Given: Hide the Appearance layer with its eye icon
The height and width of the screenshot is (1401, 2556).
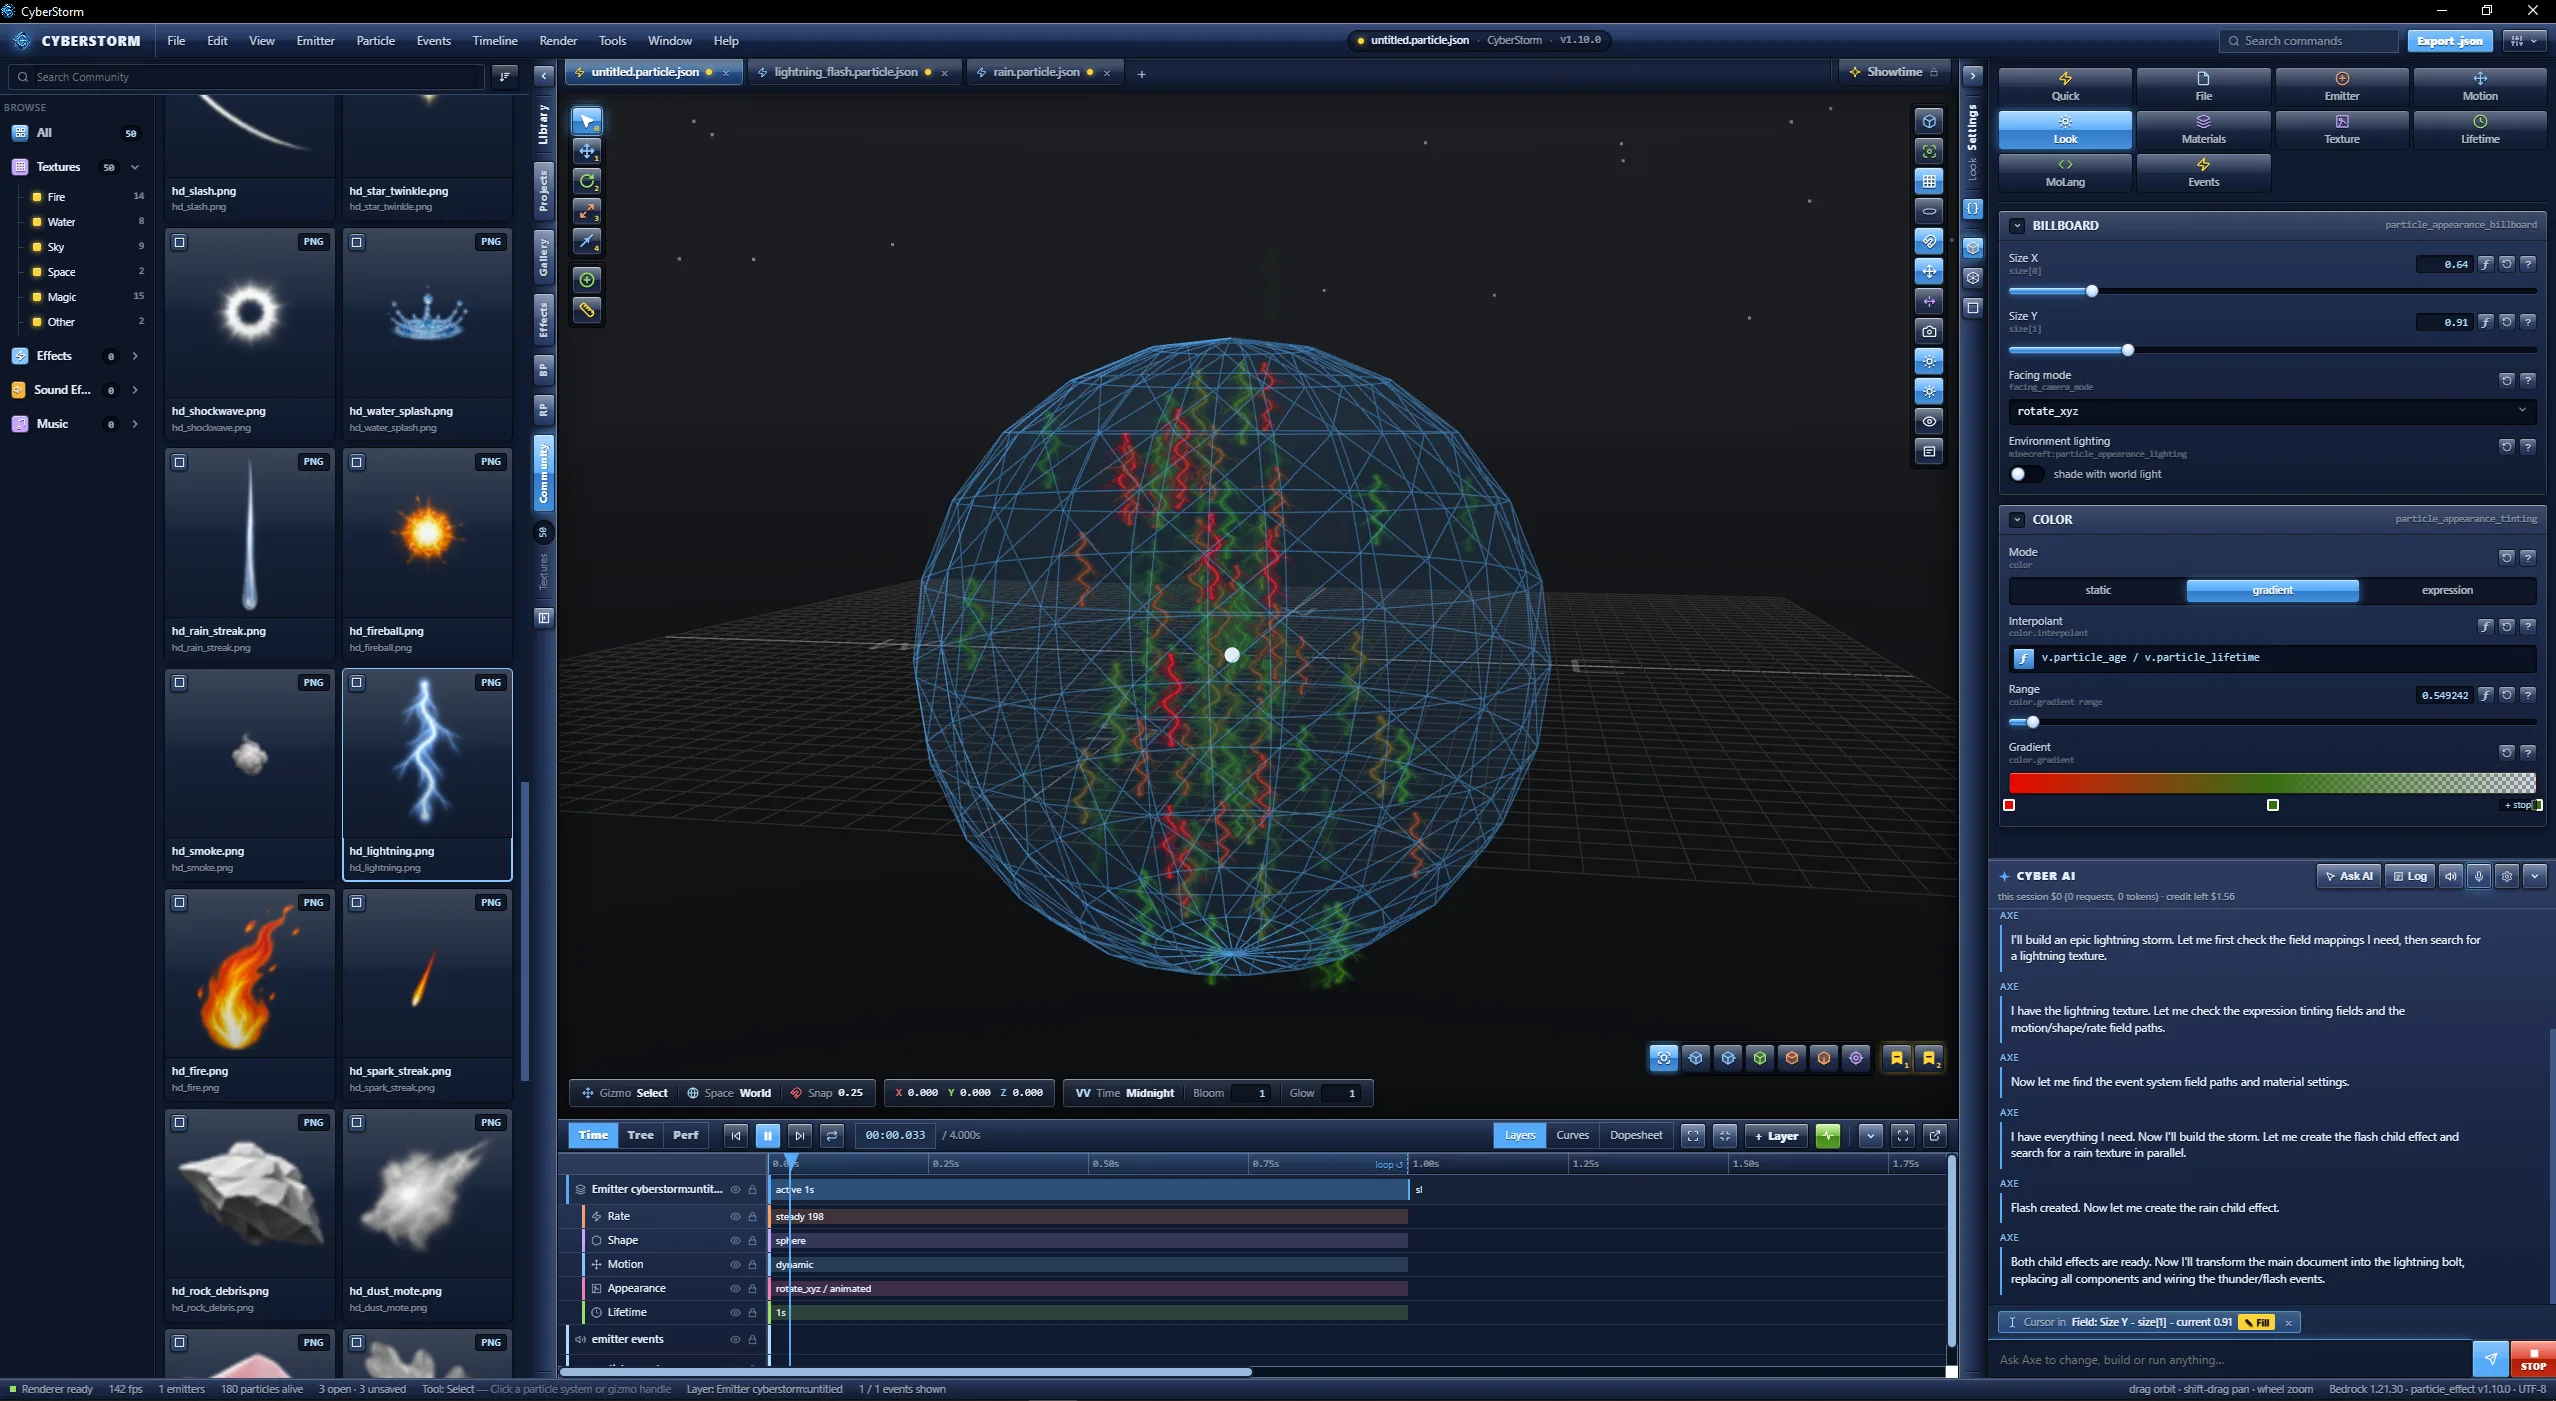Looking at the screenshot, I should click(x=735, y=1288).
